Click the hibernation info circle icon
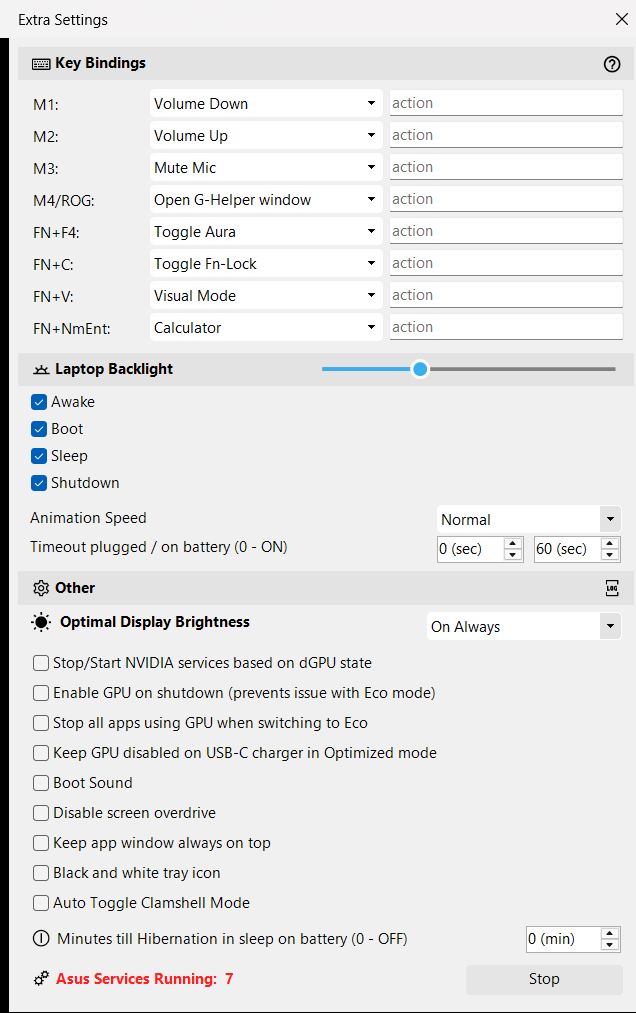 pyautogui.click(x=41, y=939)
